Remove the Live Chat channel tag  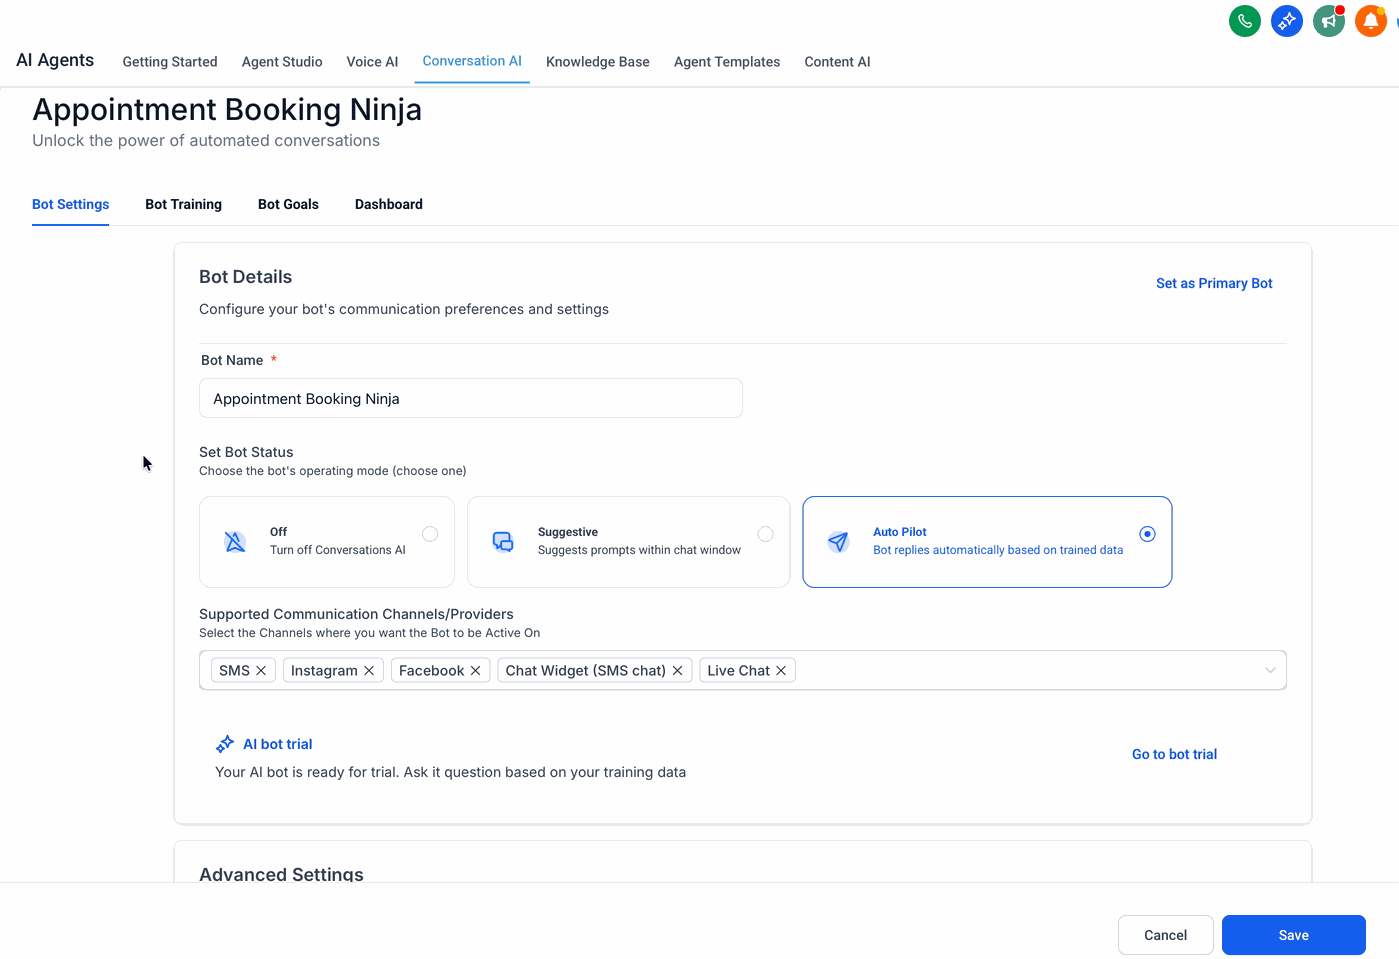click(782, 671)
